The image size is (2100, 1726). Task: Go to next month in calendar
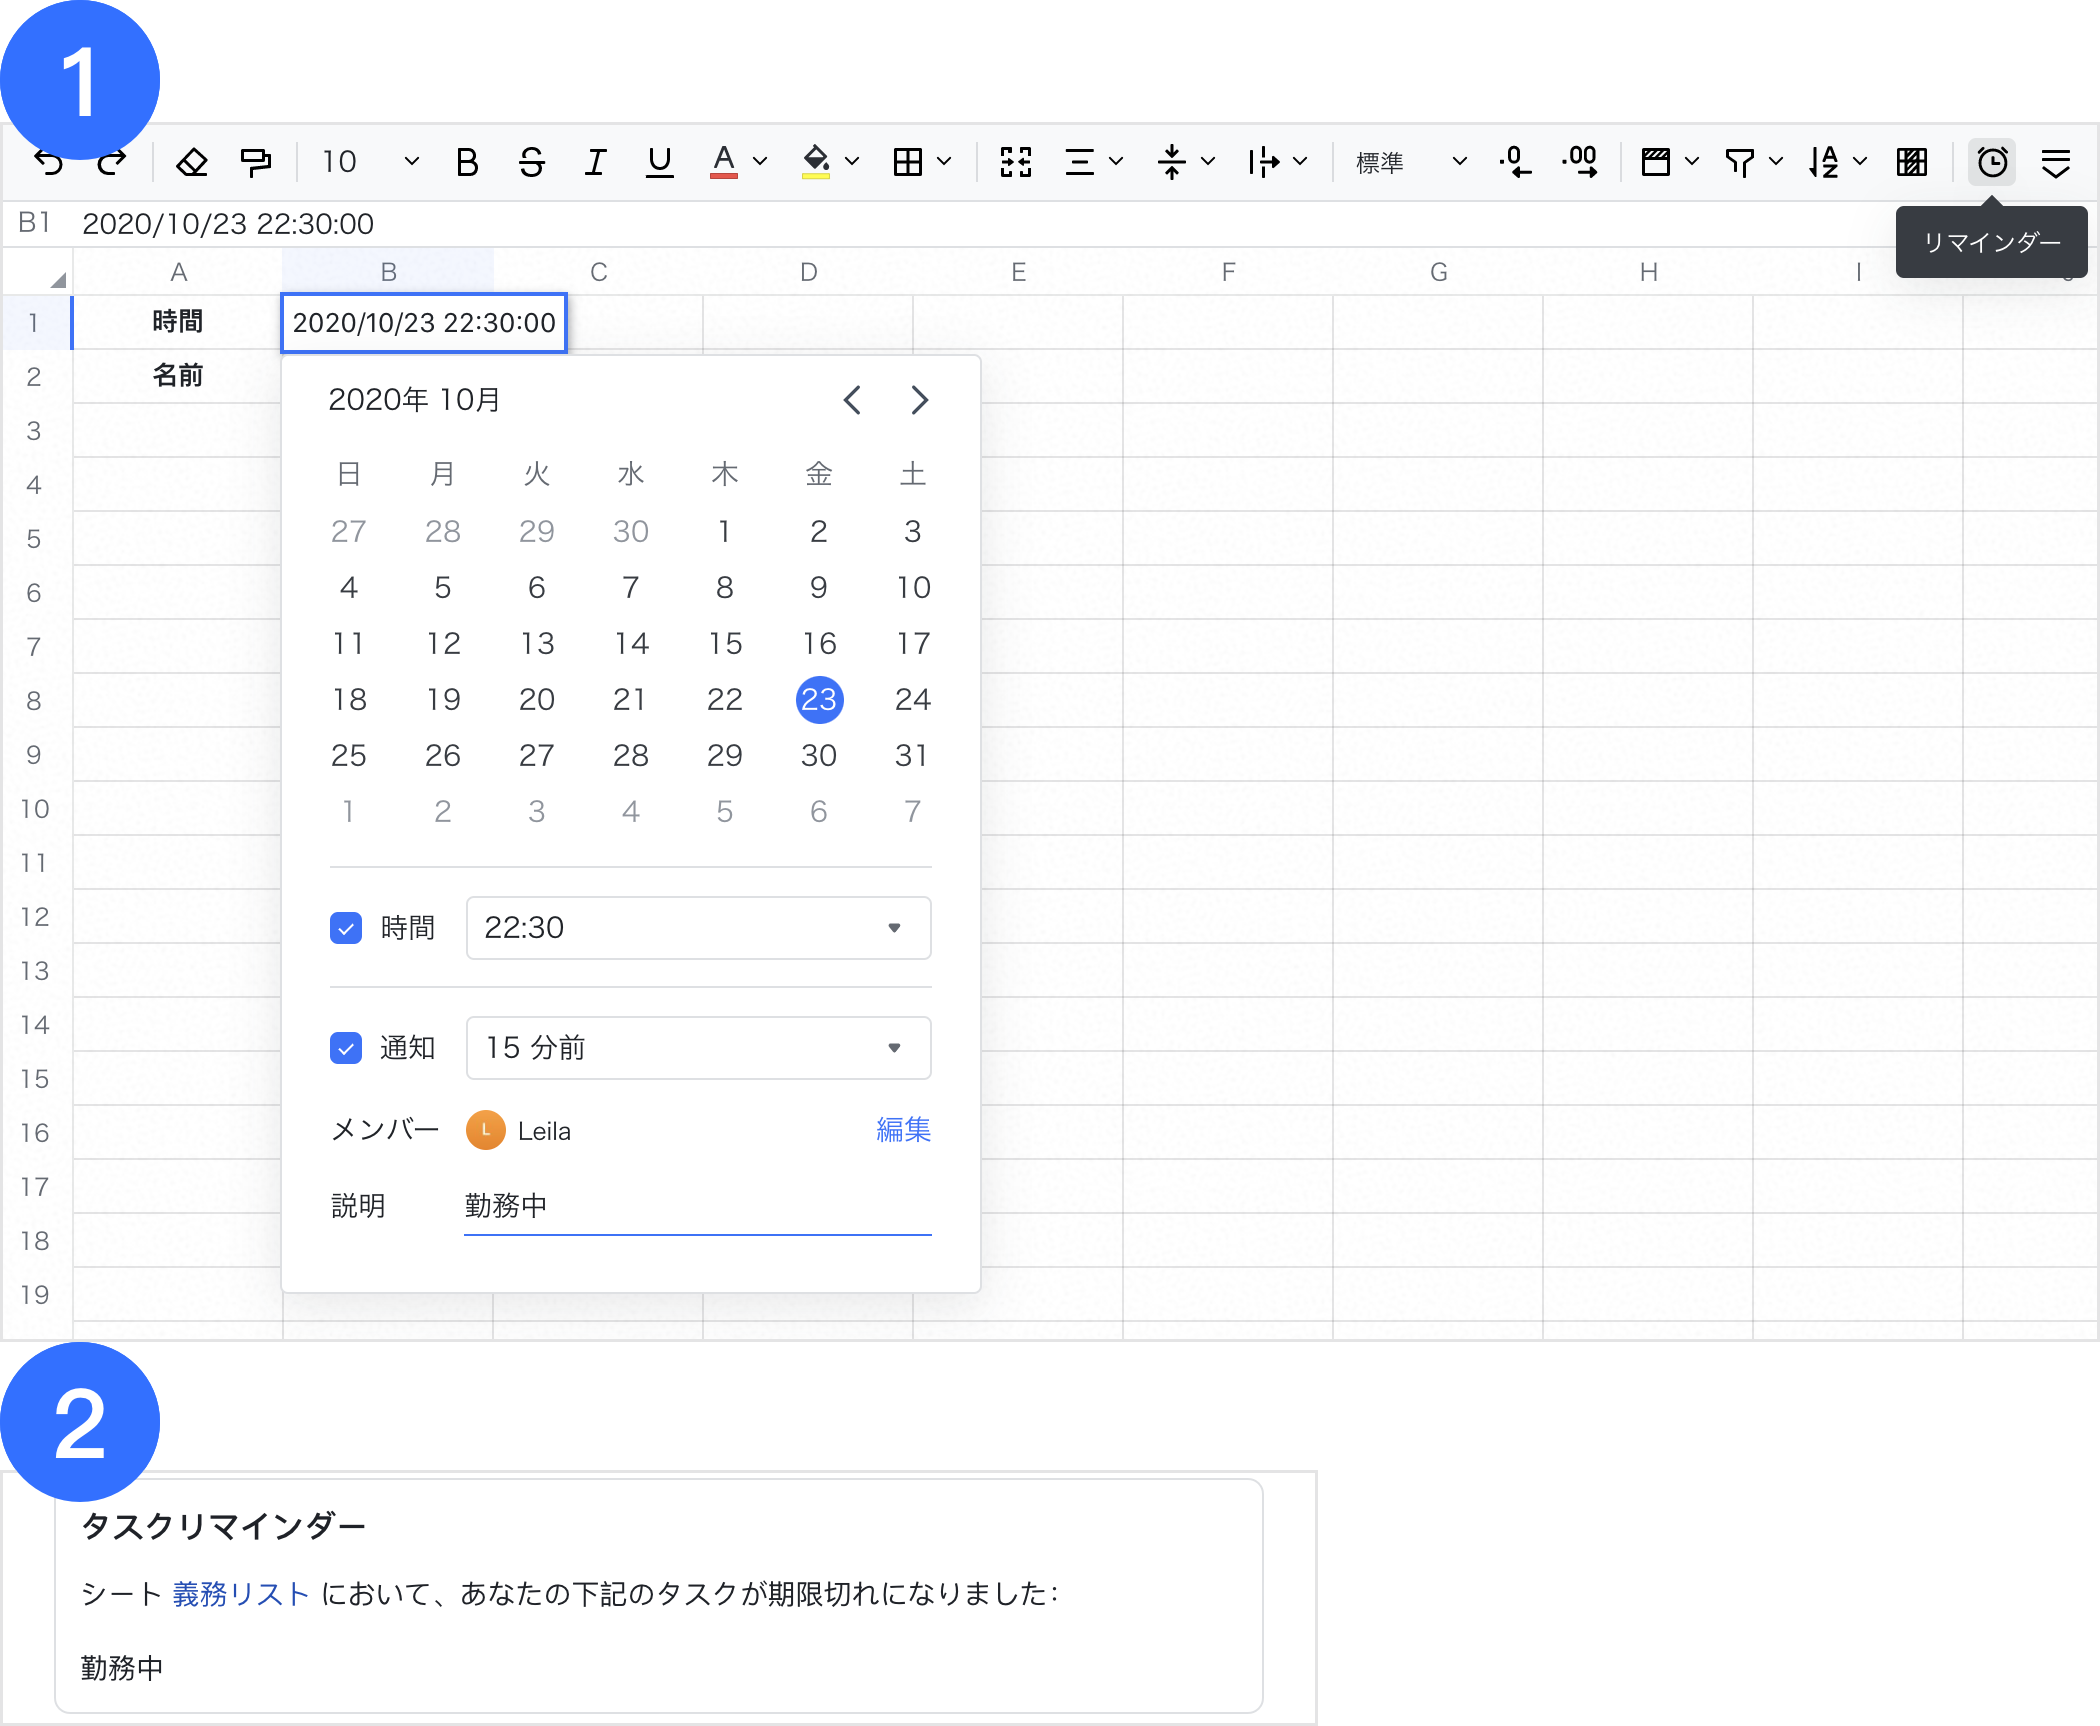[x=920, y=400]
